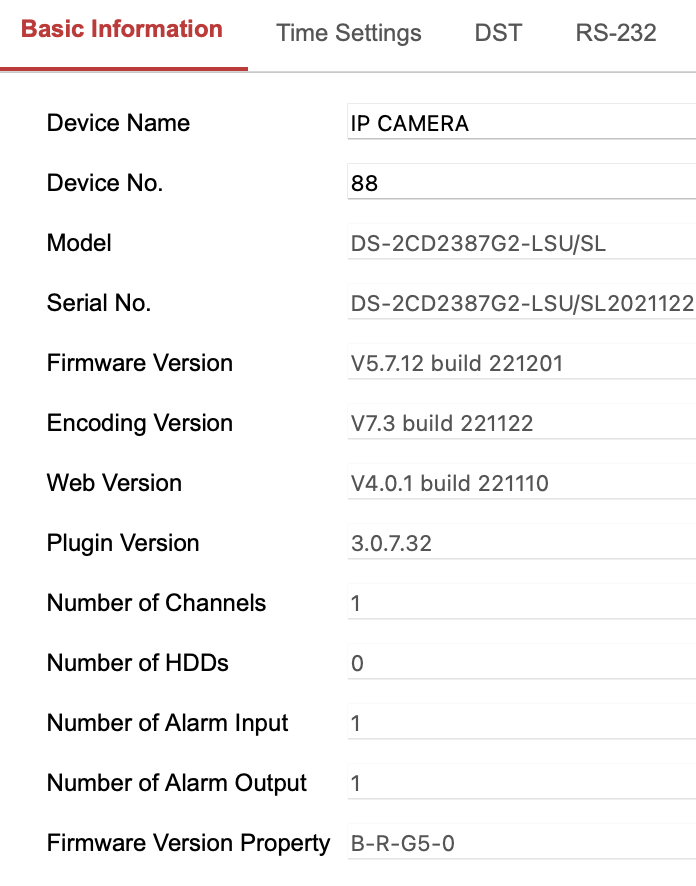Open the DST tab
Screen dimensions: 696x886
tap(498, 33)
